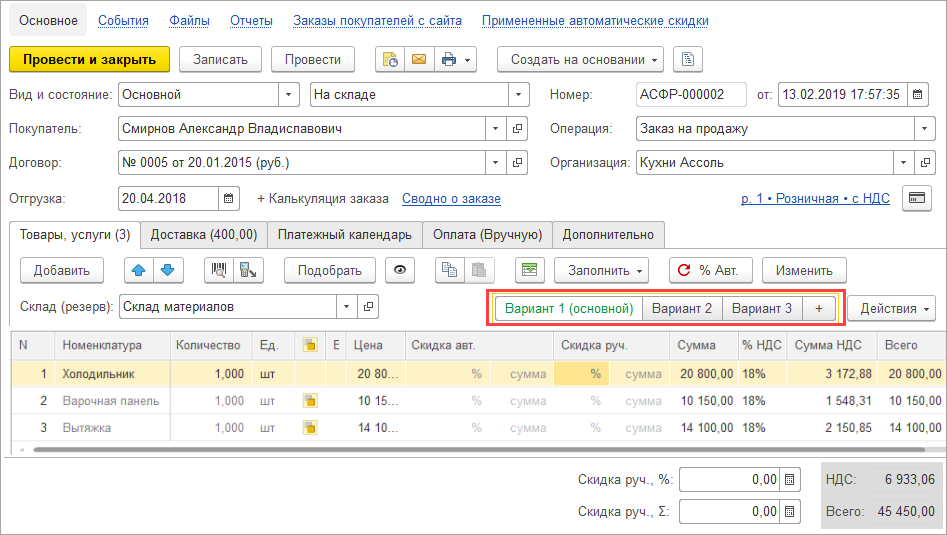The image size is (947, 535).
Task: Switch to Платежный календарь tab
Action: [345, 234]
